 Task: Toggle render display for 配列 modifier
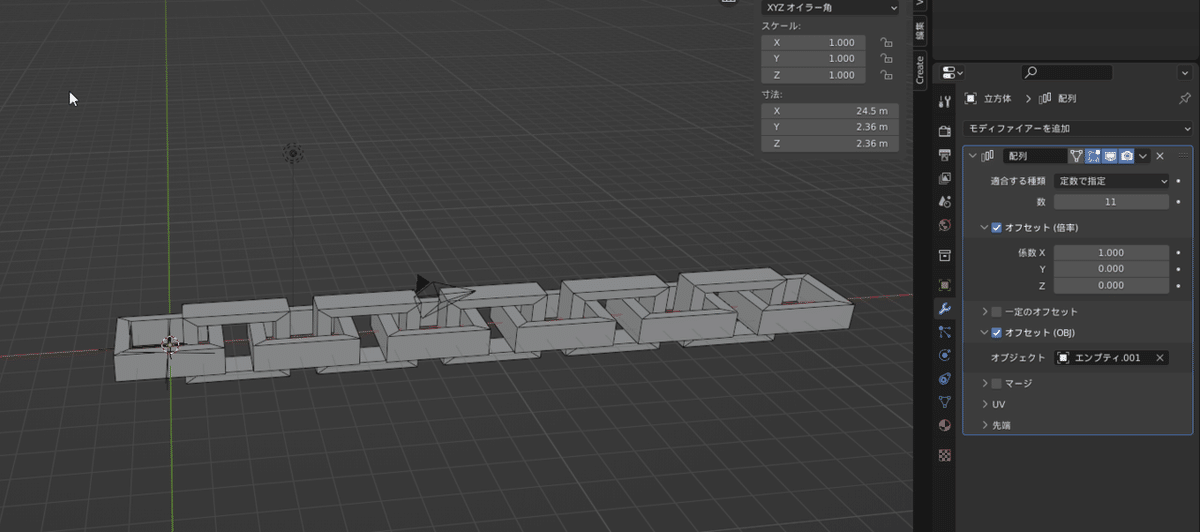click(x=1127, y=156)
